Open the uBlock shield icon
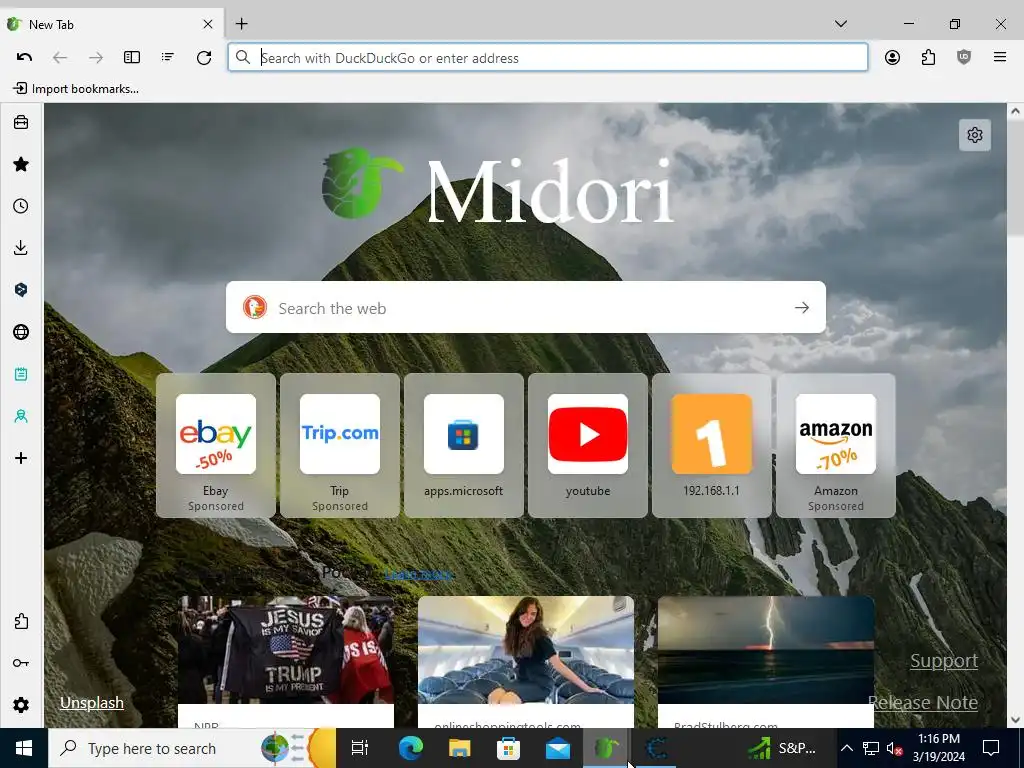 [x=964, y=57]
